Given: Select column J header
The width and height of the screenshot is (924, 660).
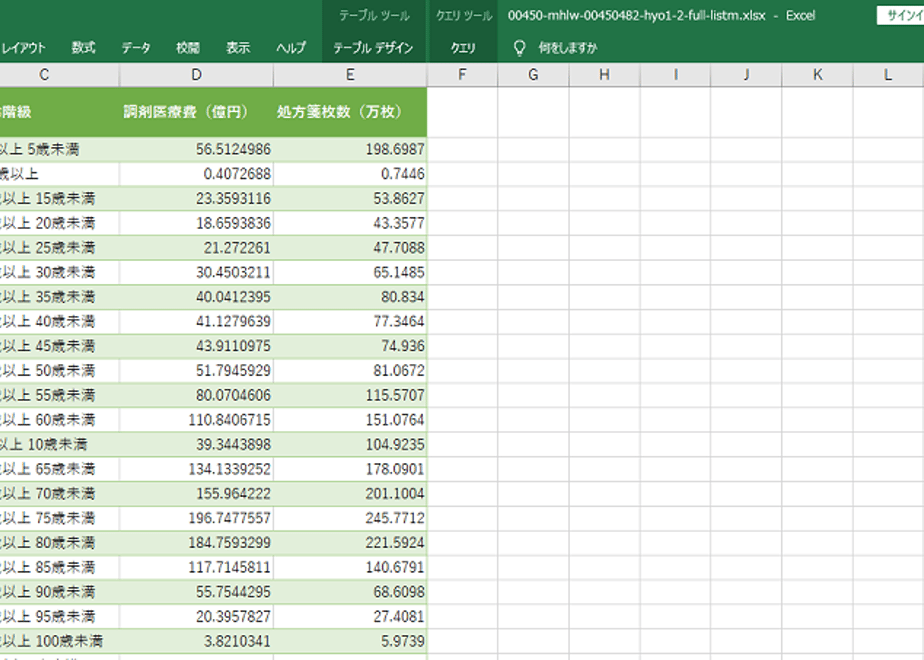Looking at the screenshot, I should pyautogui.click(x=746, y=75).
